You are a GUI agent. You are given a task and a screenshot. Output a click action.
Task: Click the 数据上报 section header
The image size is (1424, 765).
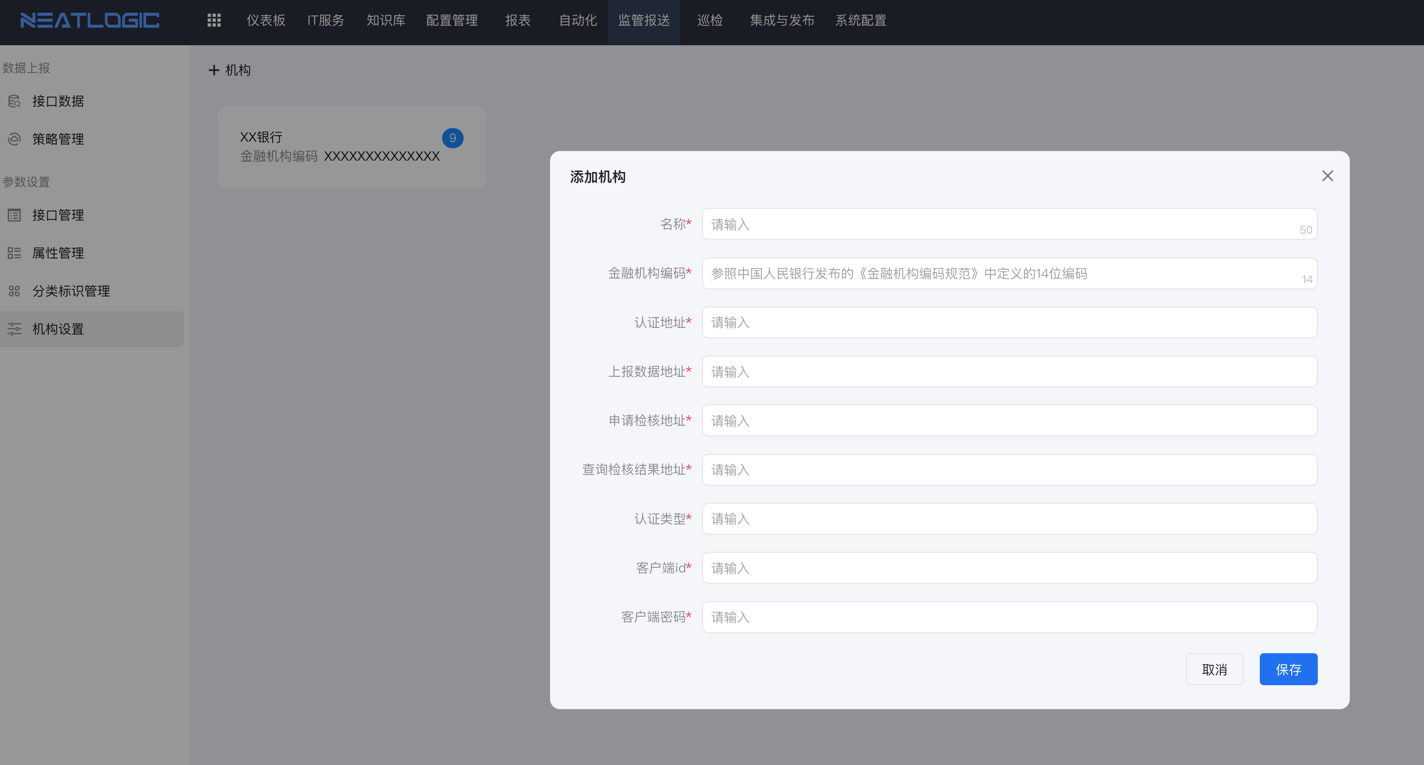point(26,68)
